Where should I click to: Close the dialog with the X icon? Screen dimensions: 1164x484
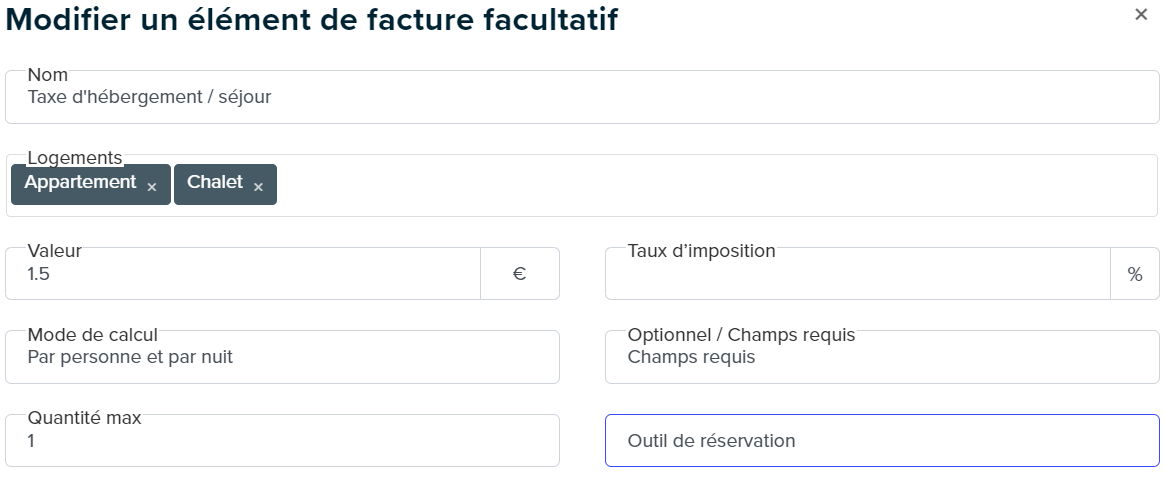point(1141,14)
